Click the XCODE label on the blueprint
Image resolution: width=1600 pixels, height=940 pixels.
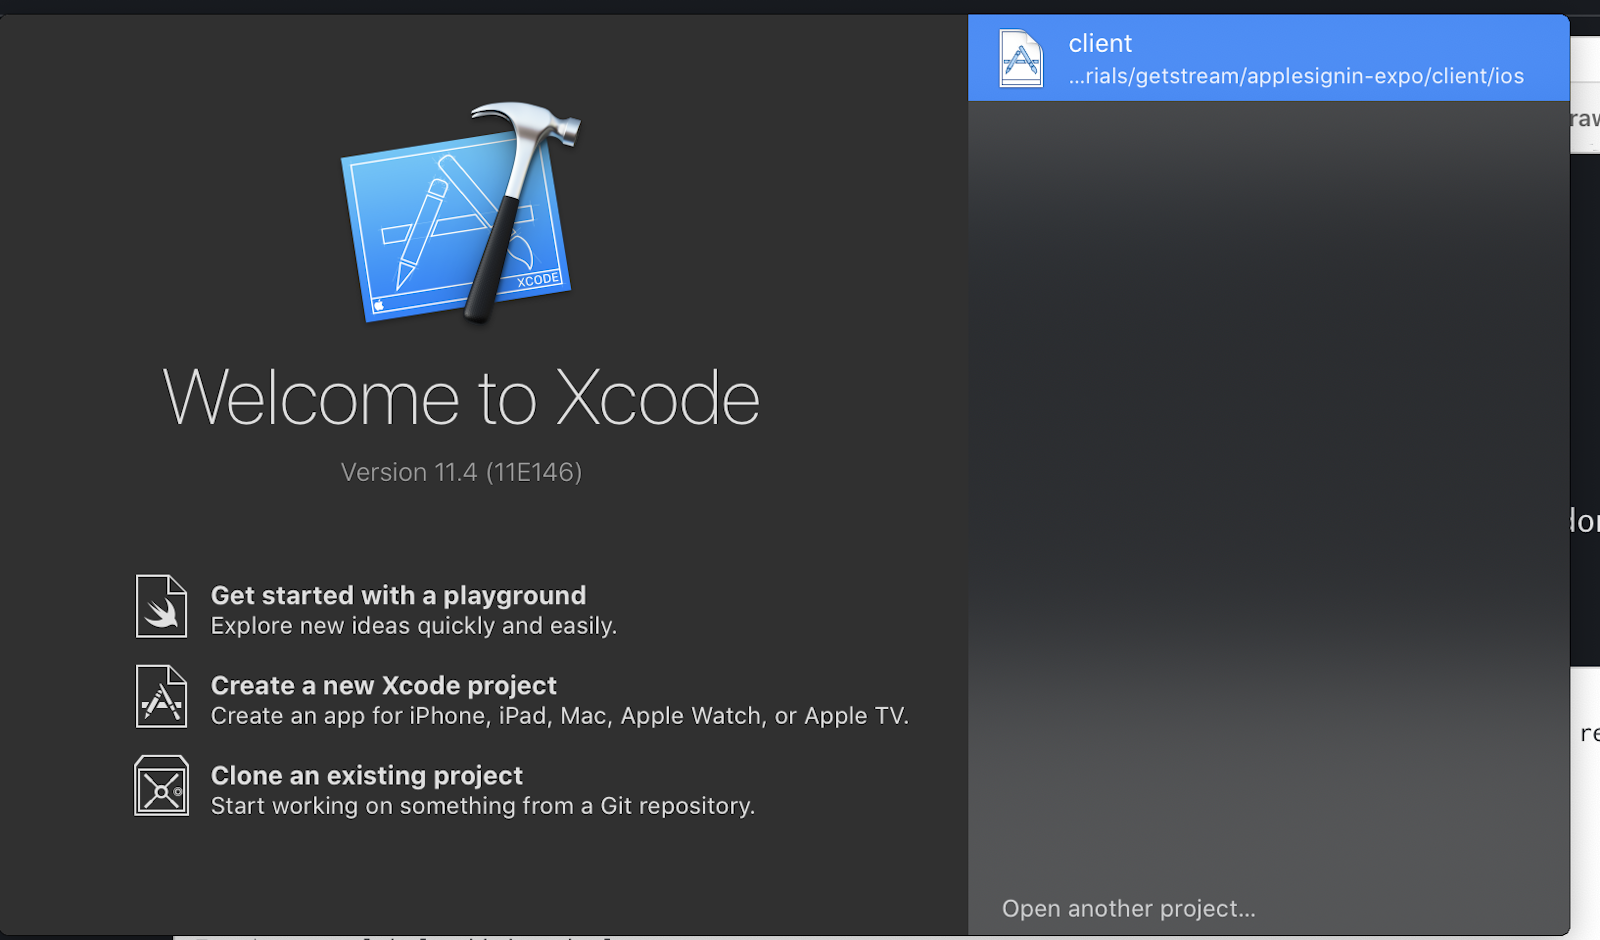(538, 280)
